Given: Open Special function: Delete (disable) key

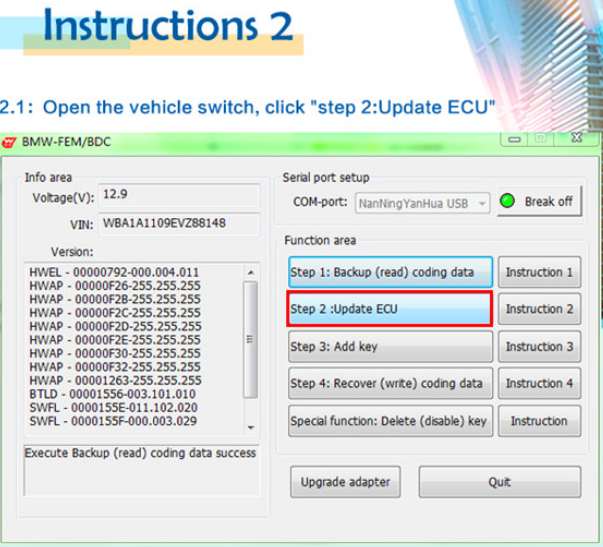Looking at the screenshot, I should 390,421.
